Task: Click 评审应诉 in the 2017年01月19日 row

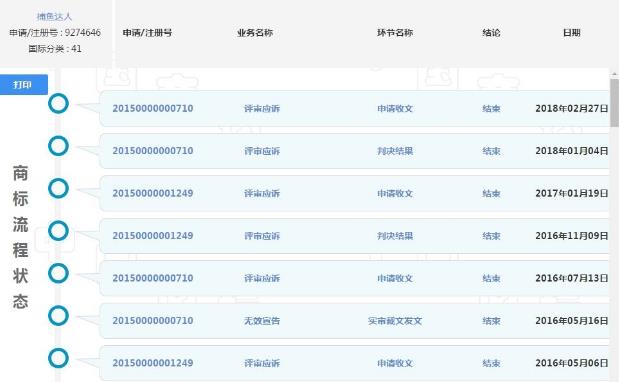Action: [262, 193]
